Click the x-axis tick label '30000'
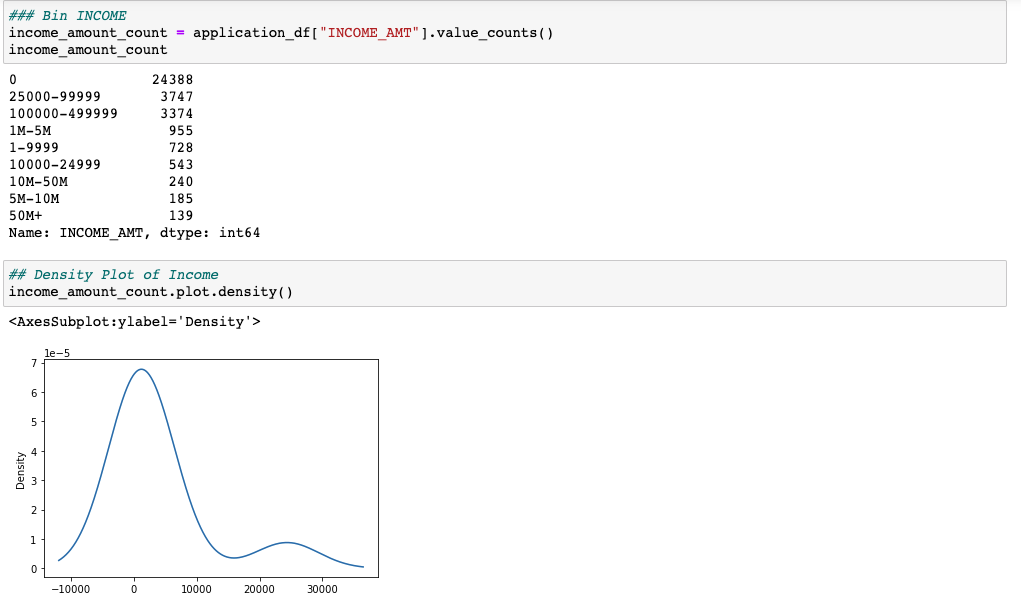The width and height of the screenshot is (1021, 614). [322, 589]
